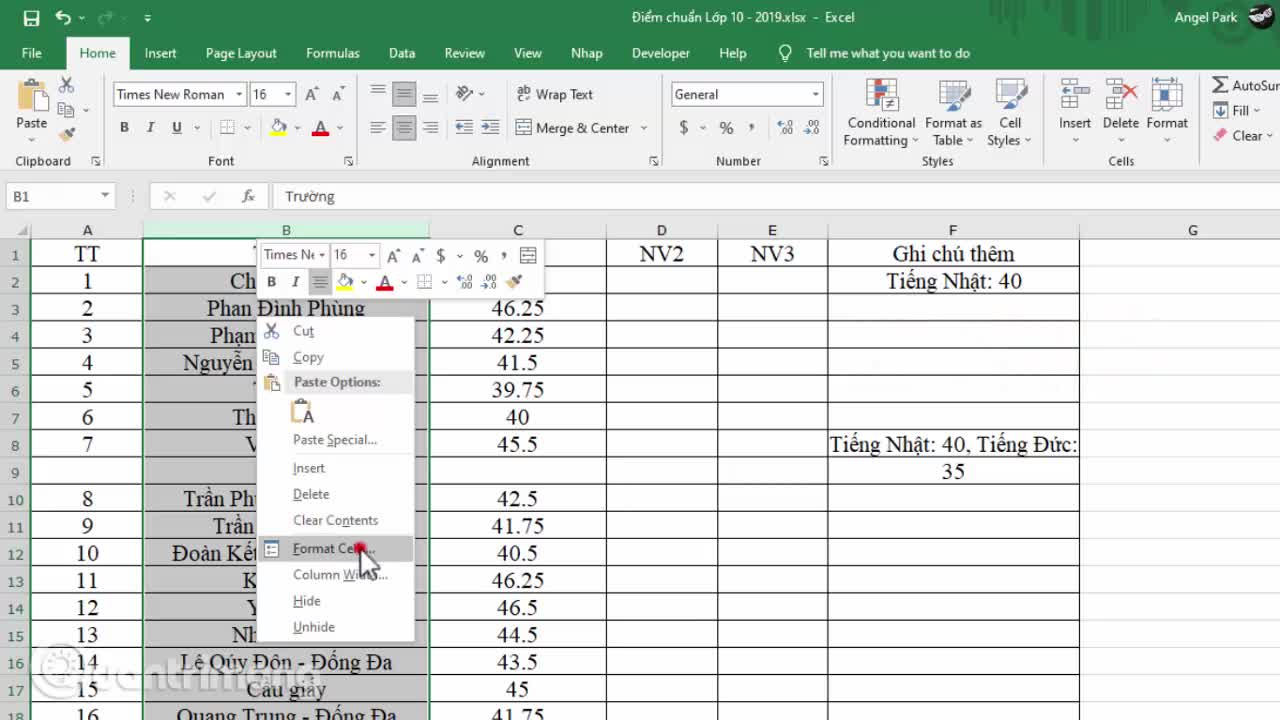The width and height of the screenshot is (1280, 720).
Task: Open Alignment settings dialog launcher
Action: tap(653, 161)
